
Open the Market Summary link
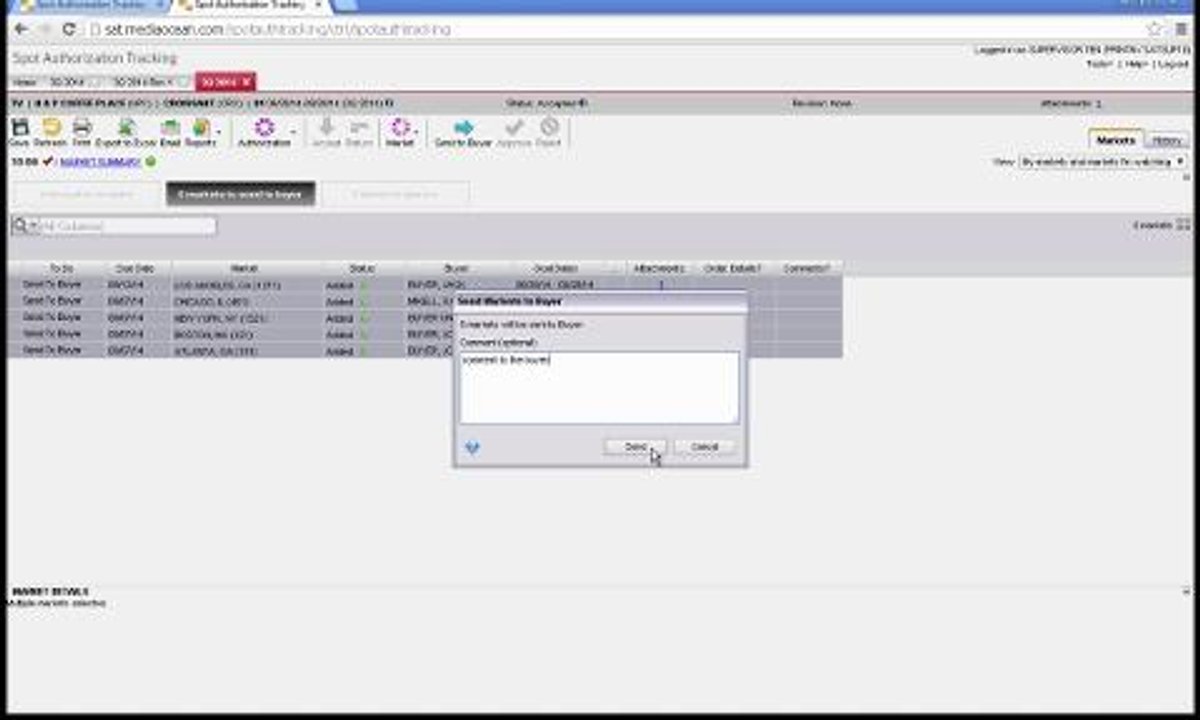coord(100,161)
